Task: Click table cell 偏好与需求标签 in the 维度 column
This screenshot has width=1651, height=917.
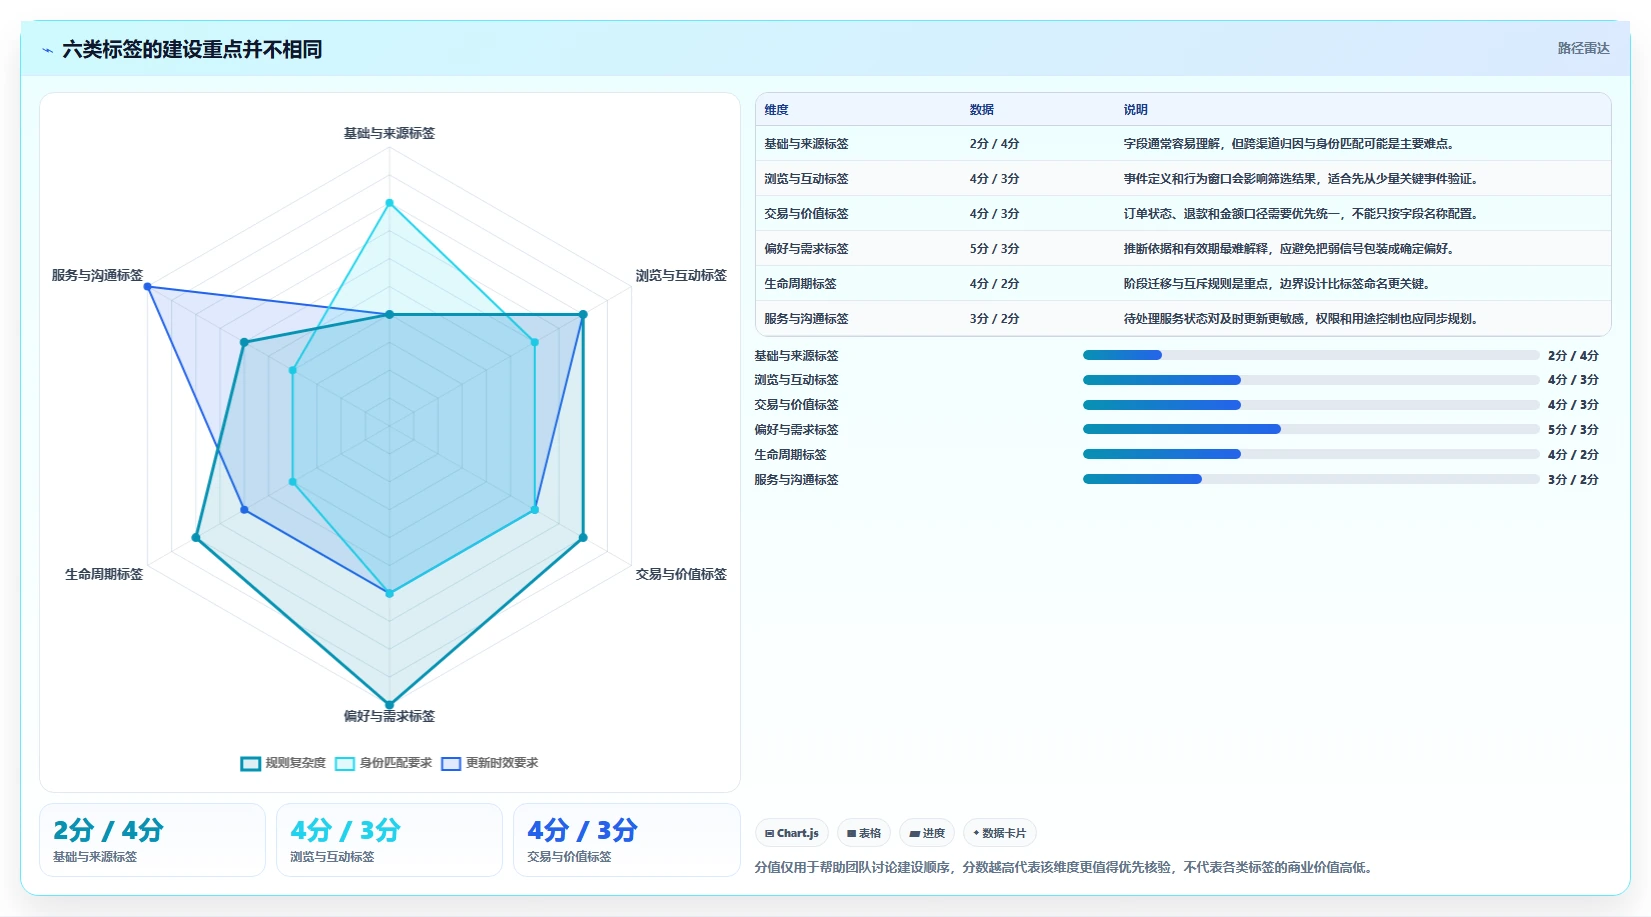Action: pyautogui.click(x=806, y=249)
